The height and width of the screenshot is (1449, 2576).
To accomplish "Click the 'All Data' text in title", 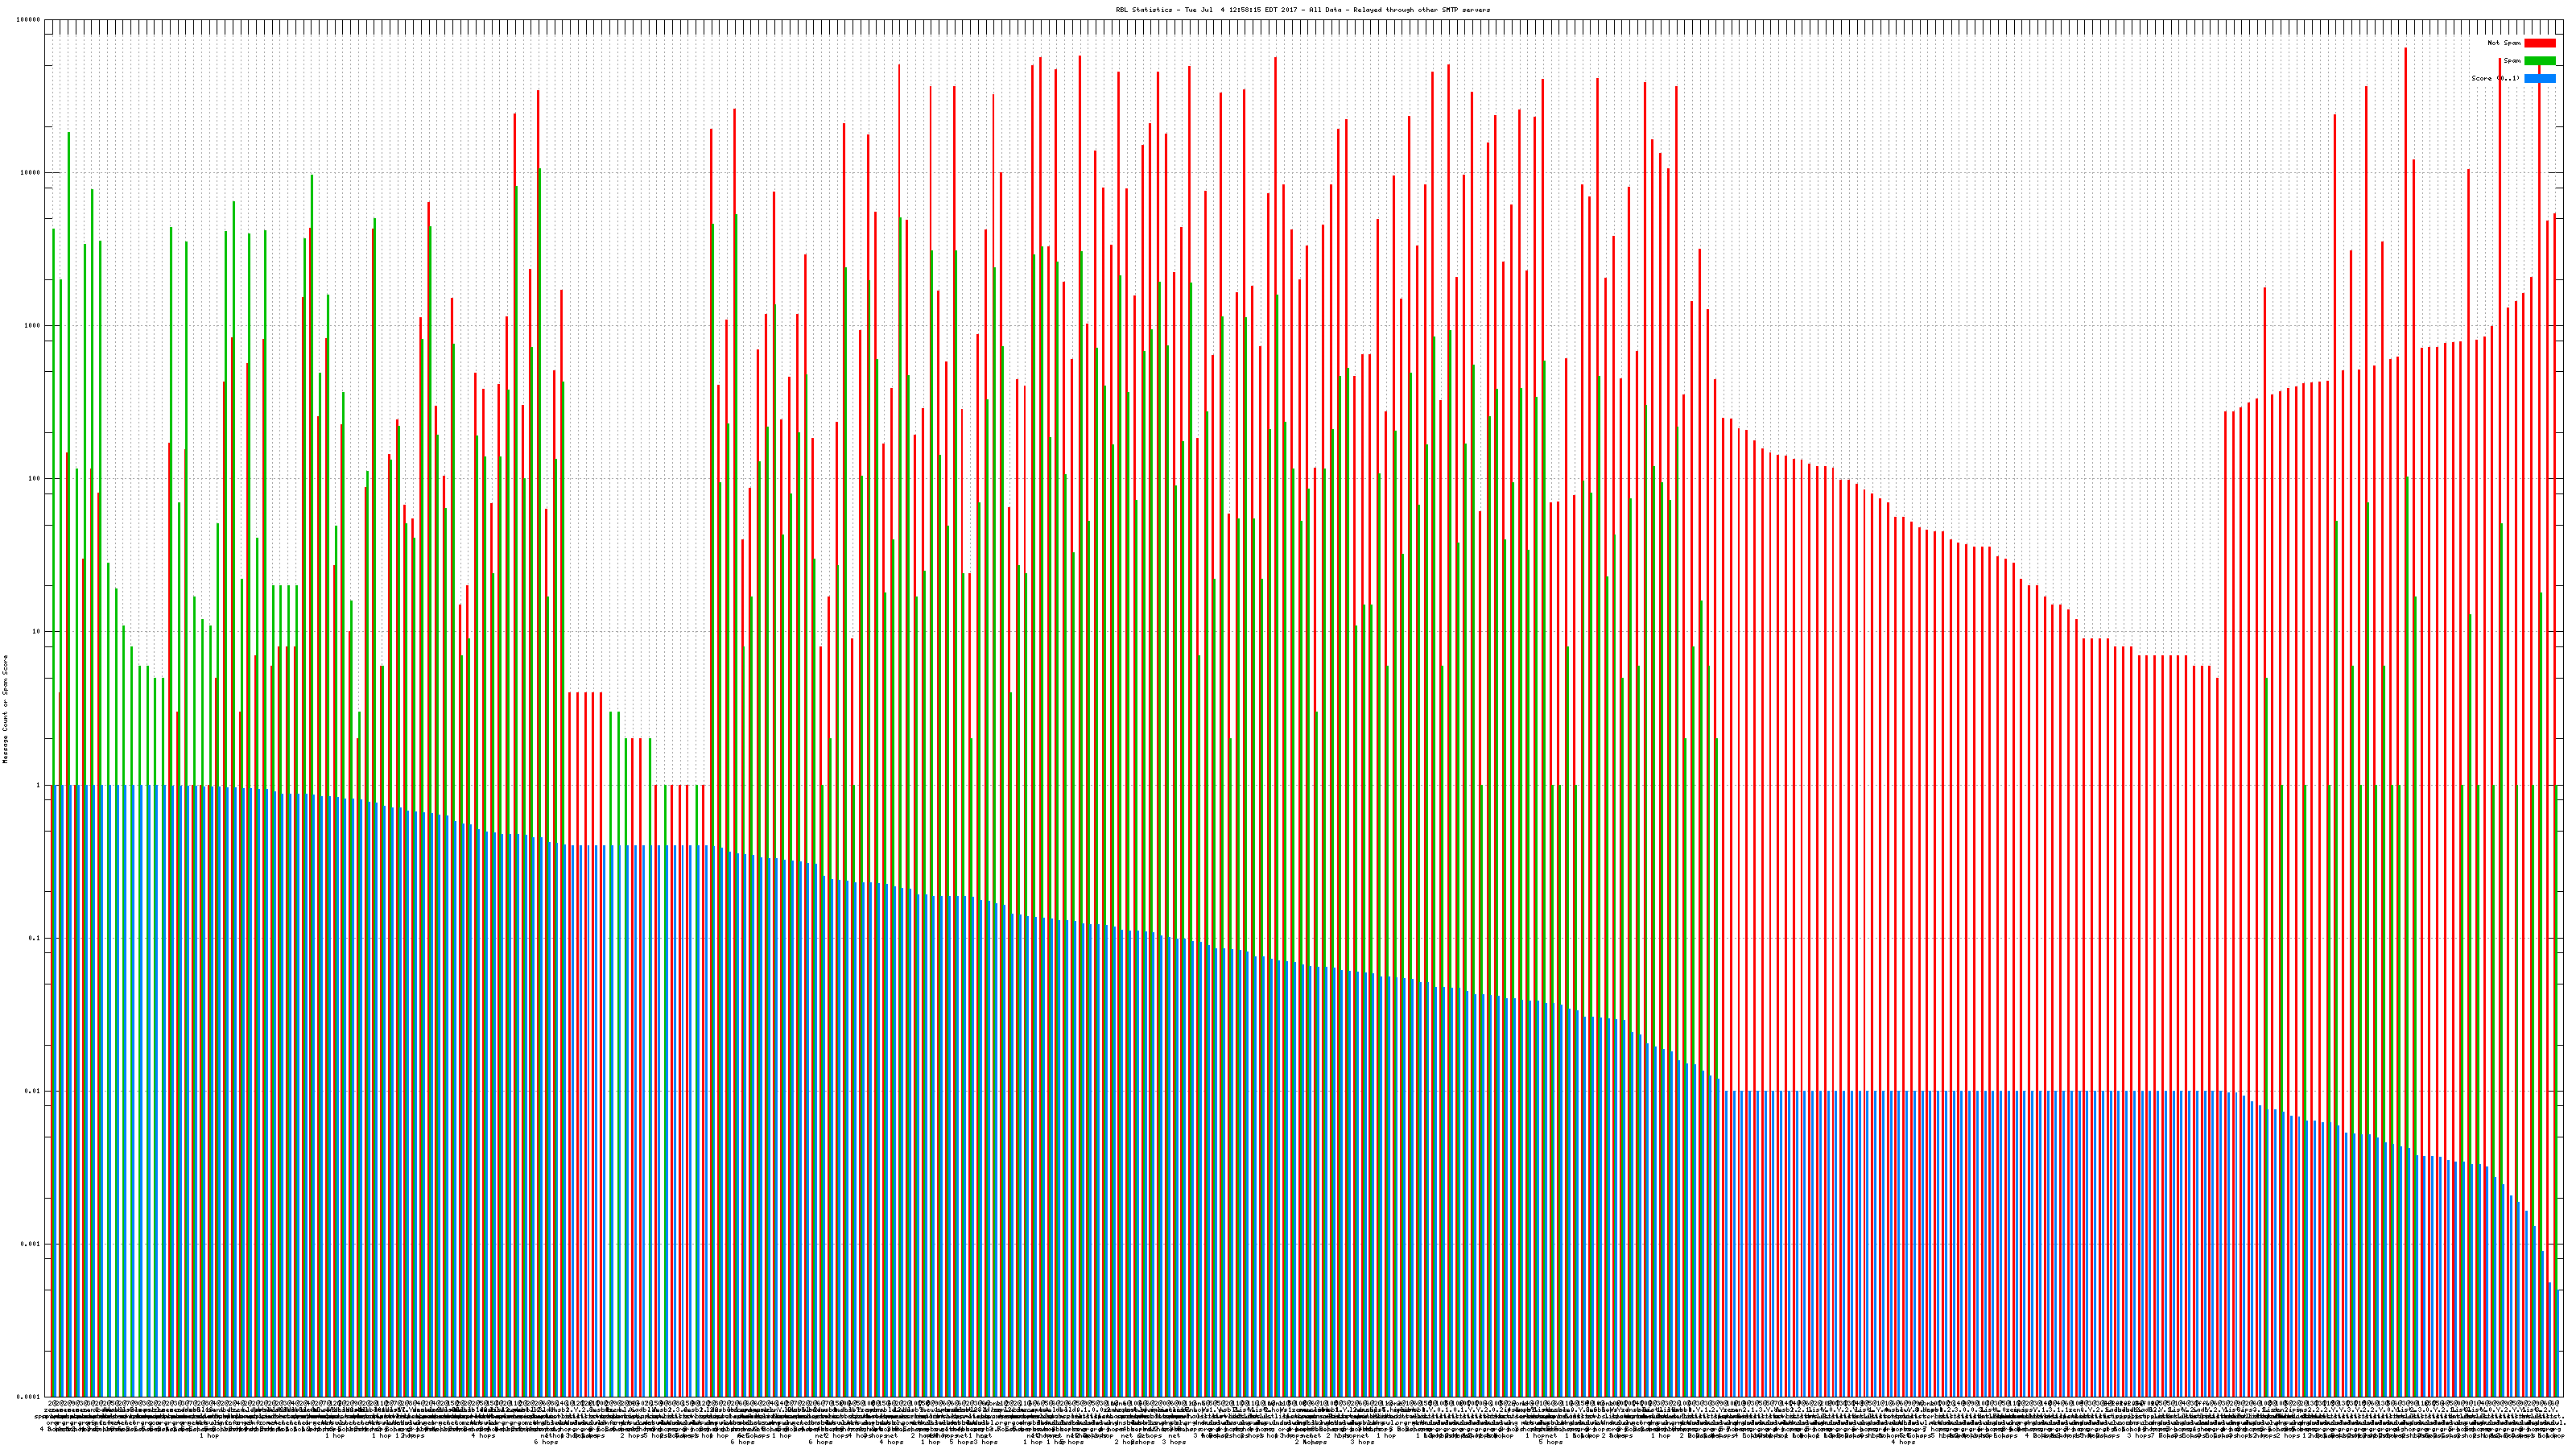I will pyautogui.click(x=1325, y=10).
